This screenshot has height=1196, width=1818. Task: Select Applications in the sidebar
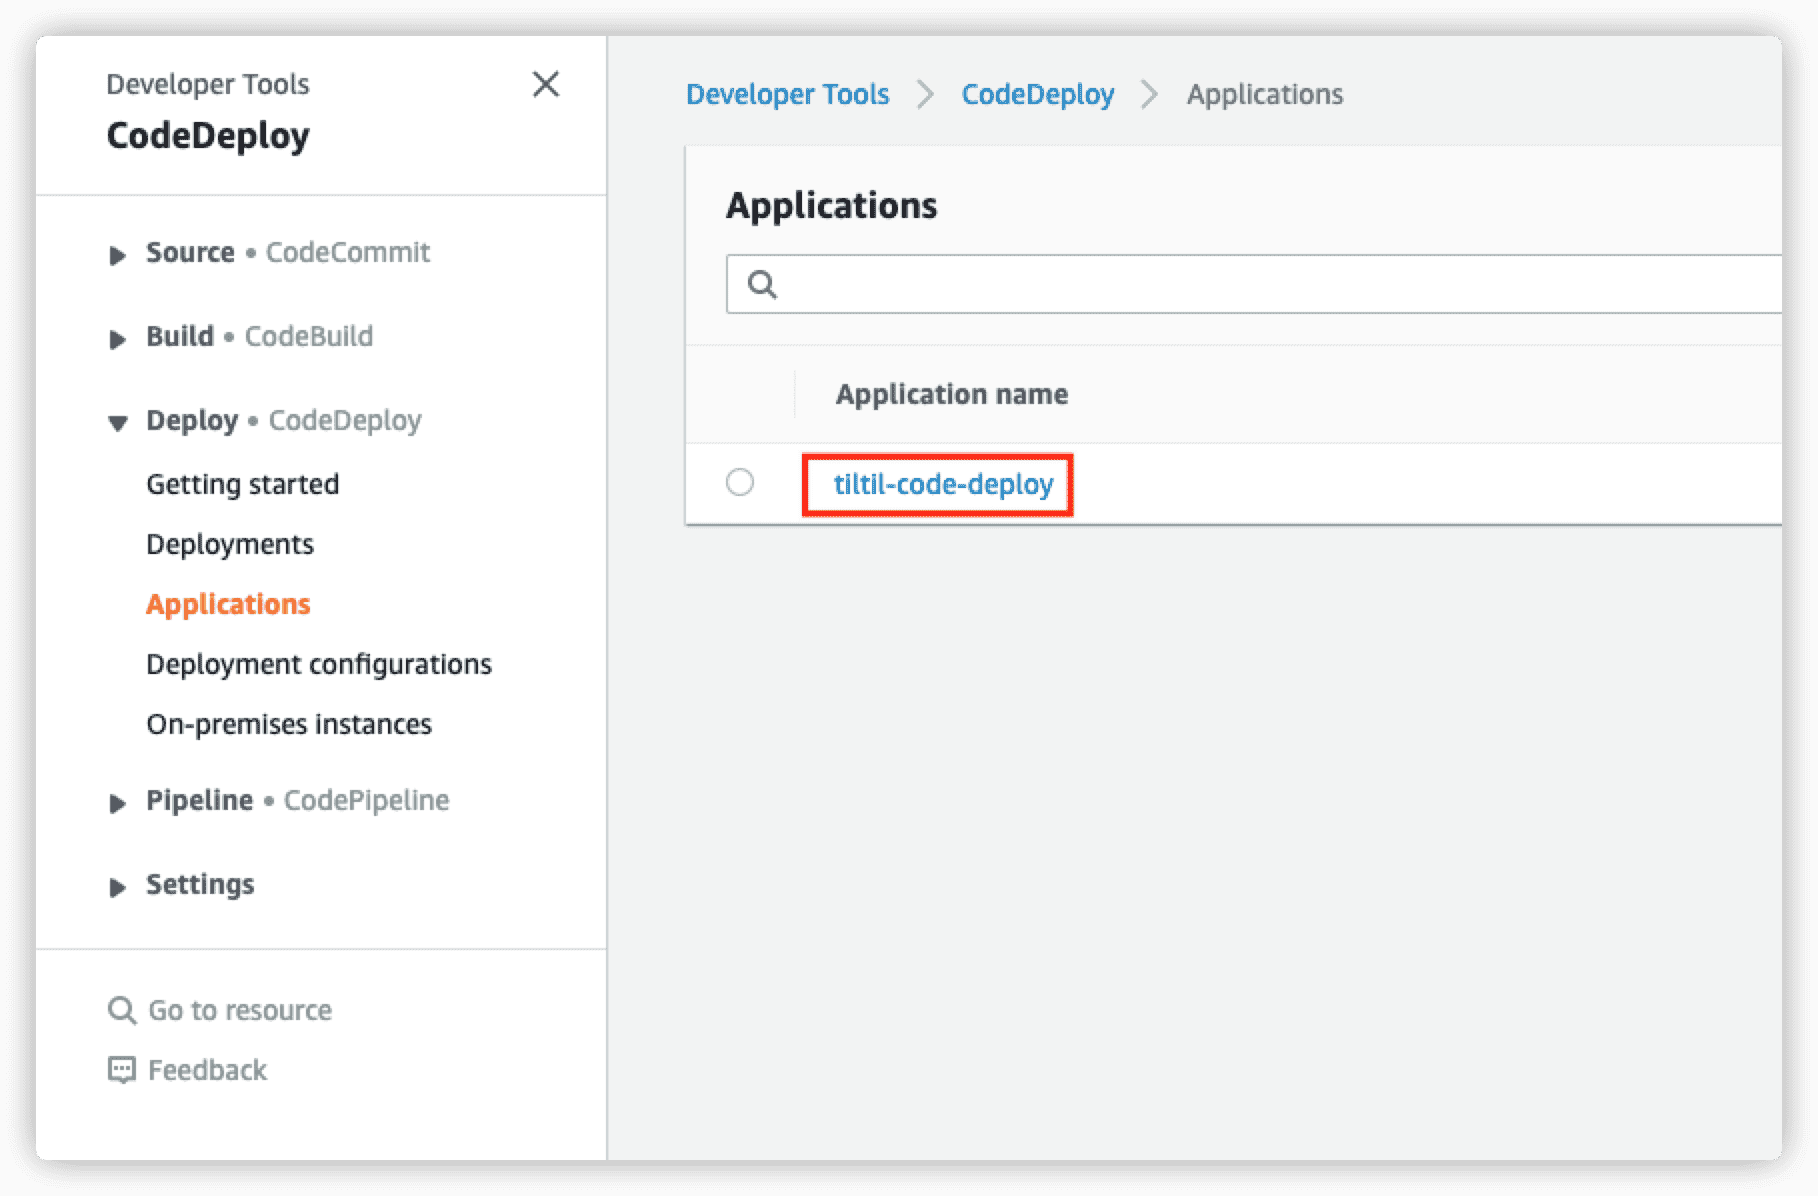[x=228, y=604]
